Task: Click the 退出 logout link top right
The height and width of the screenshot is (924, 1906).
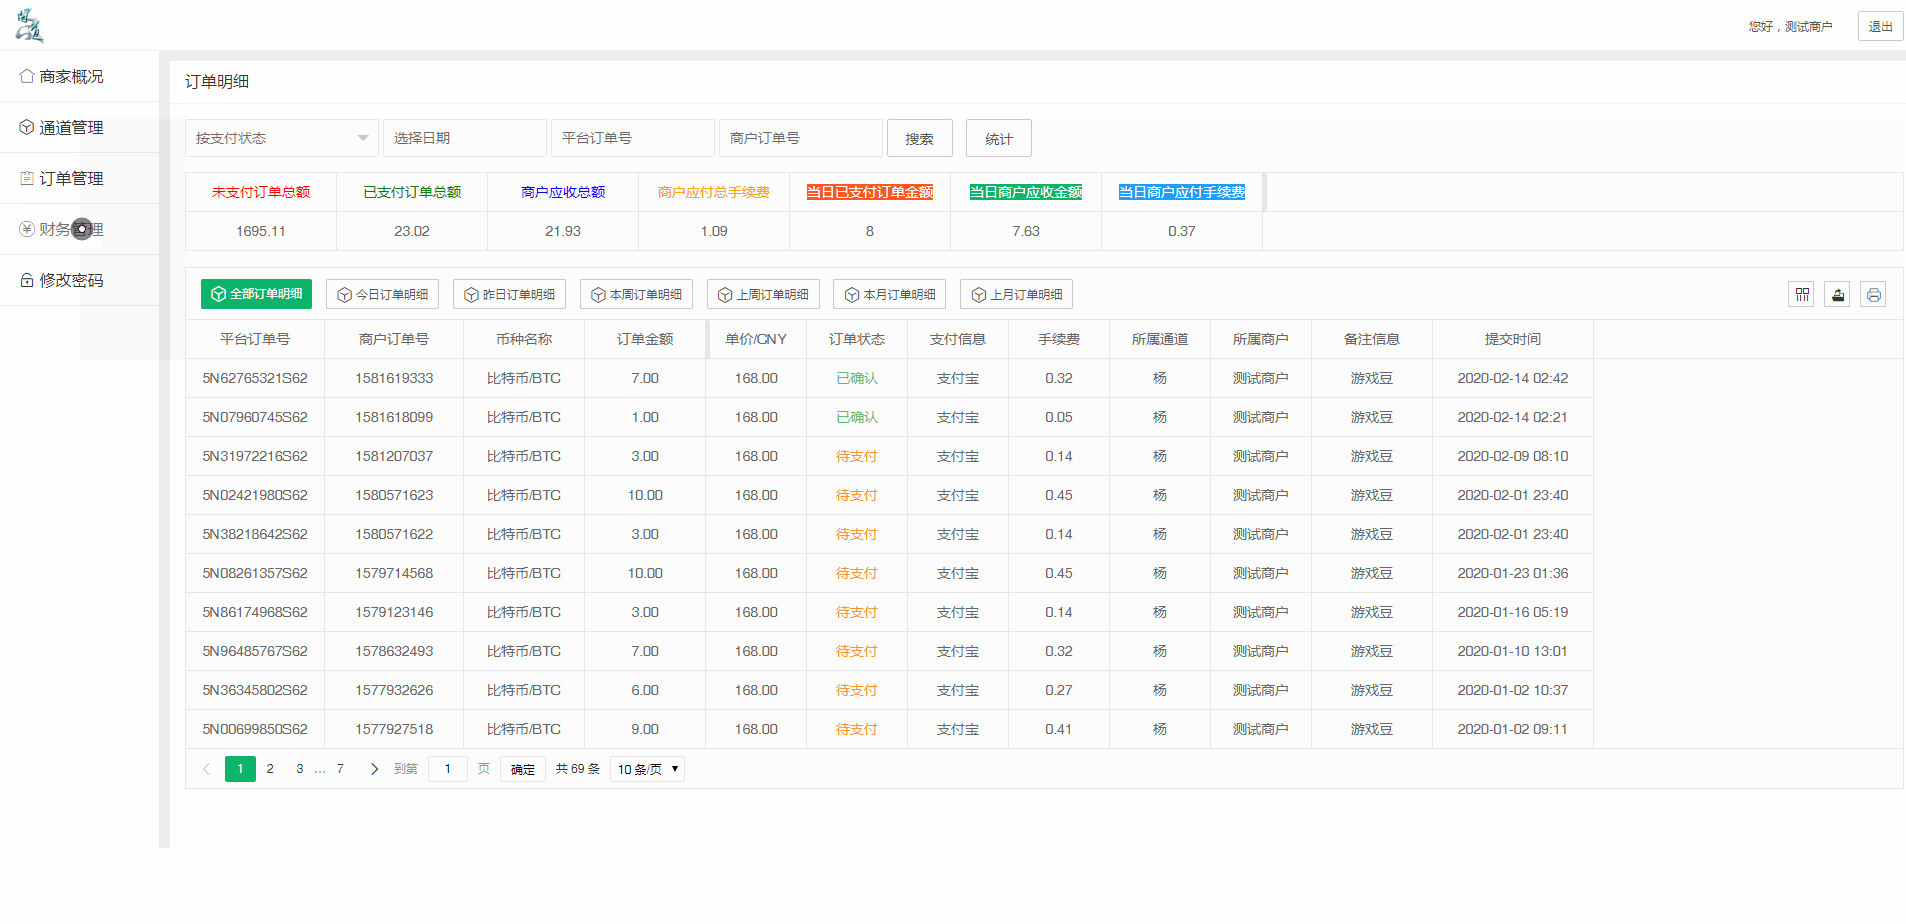Action: pos(1880,25)
